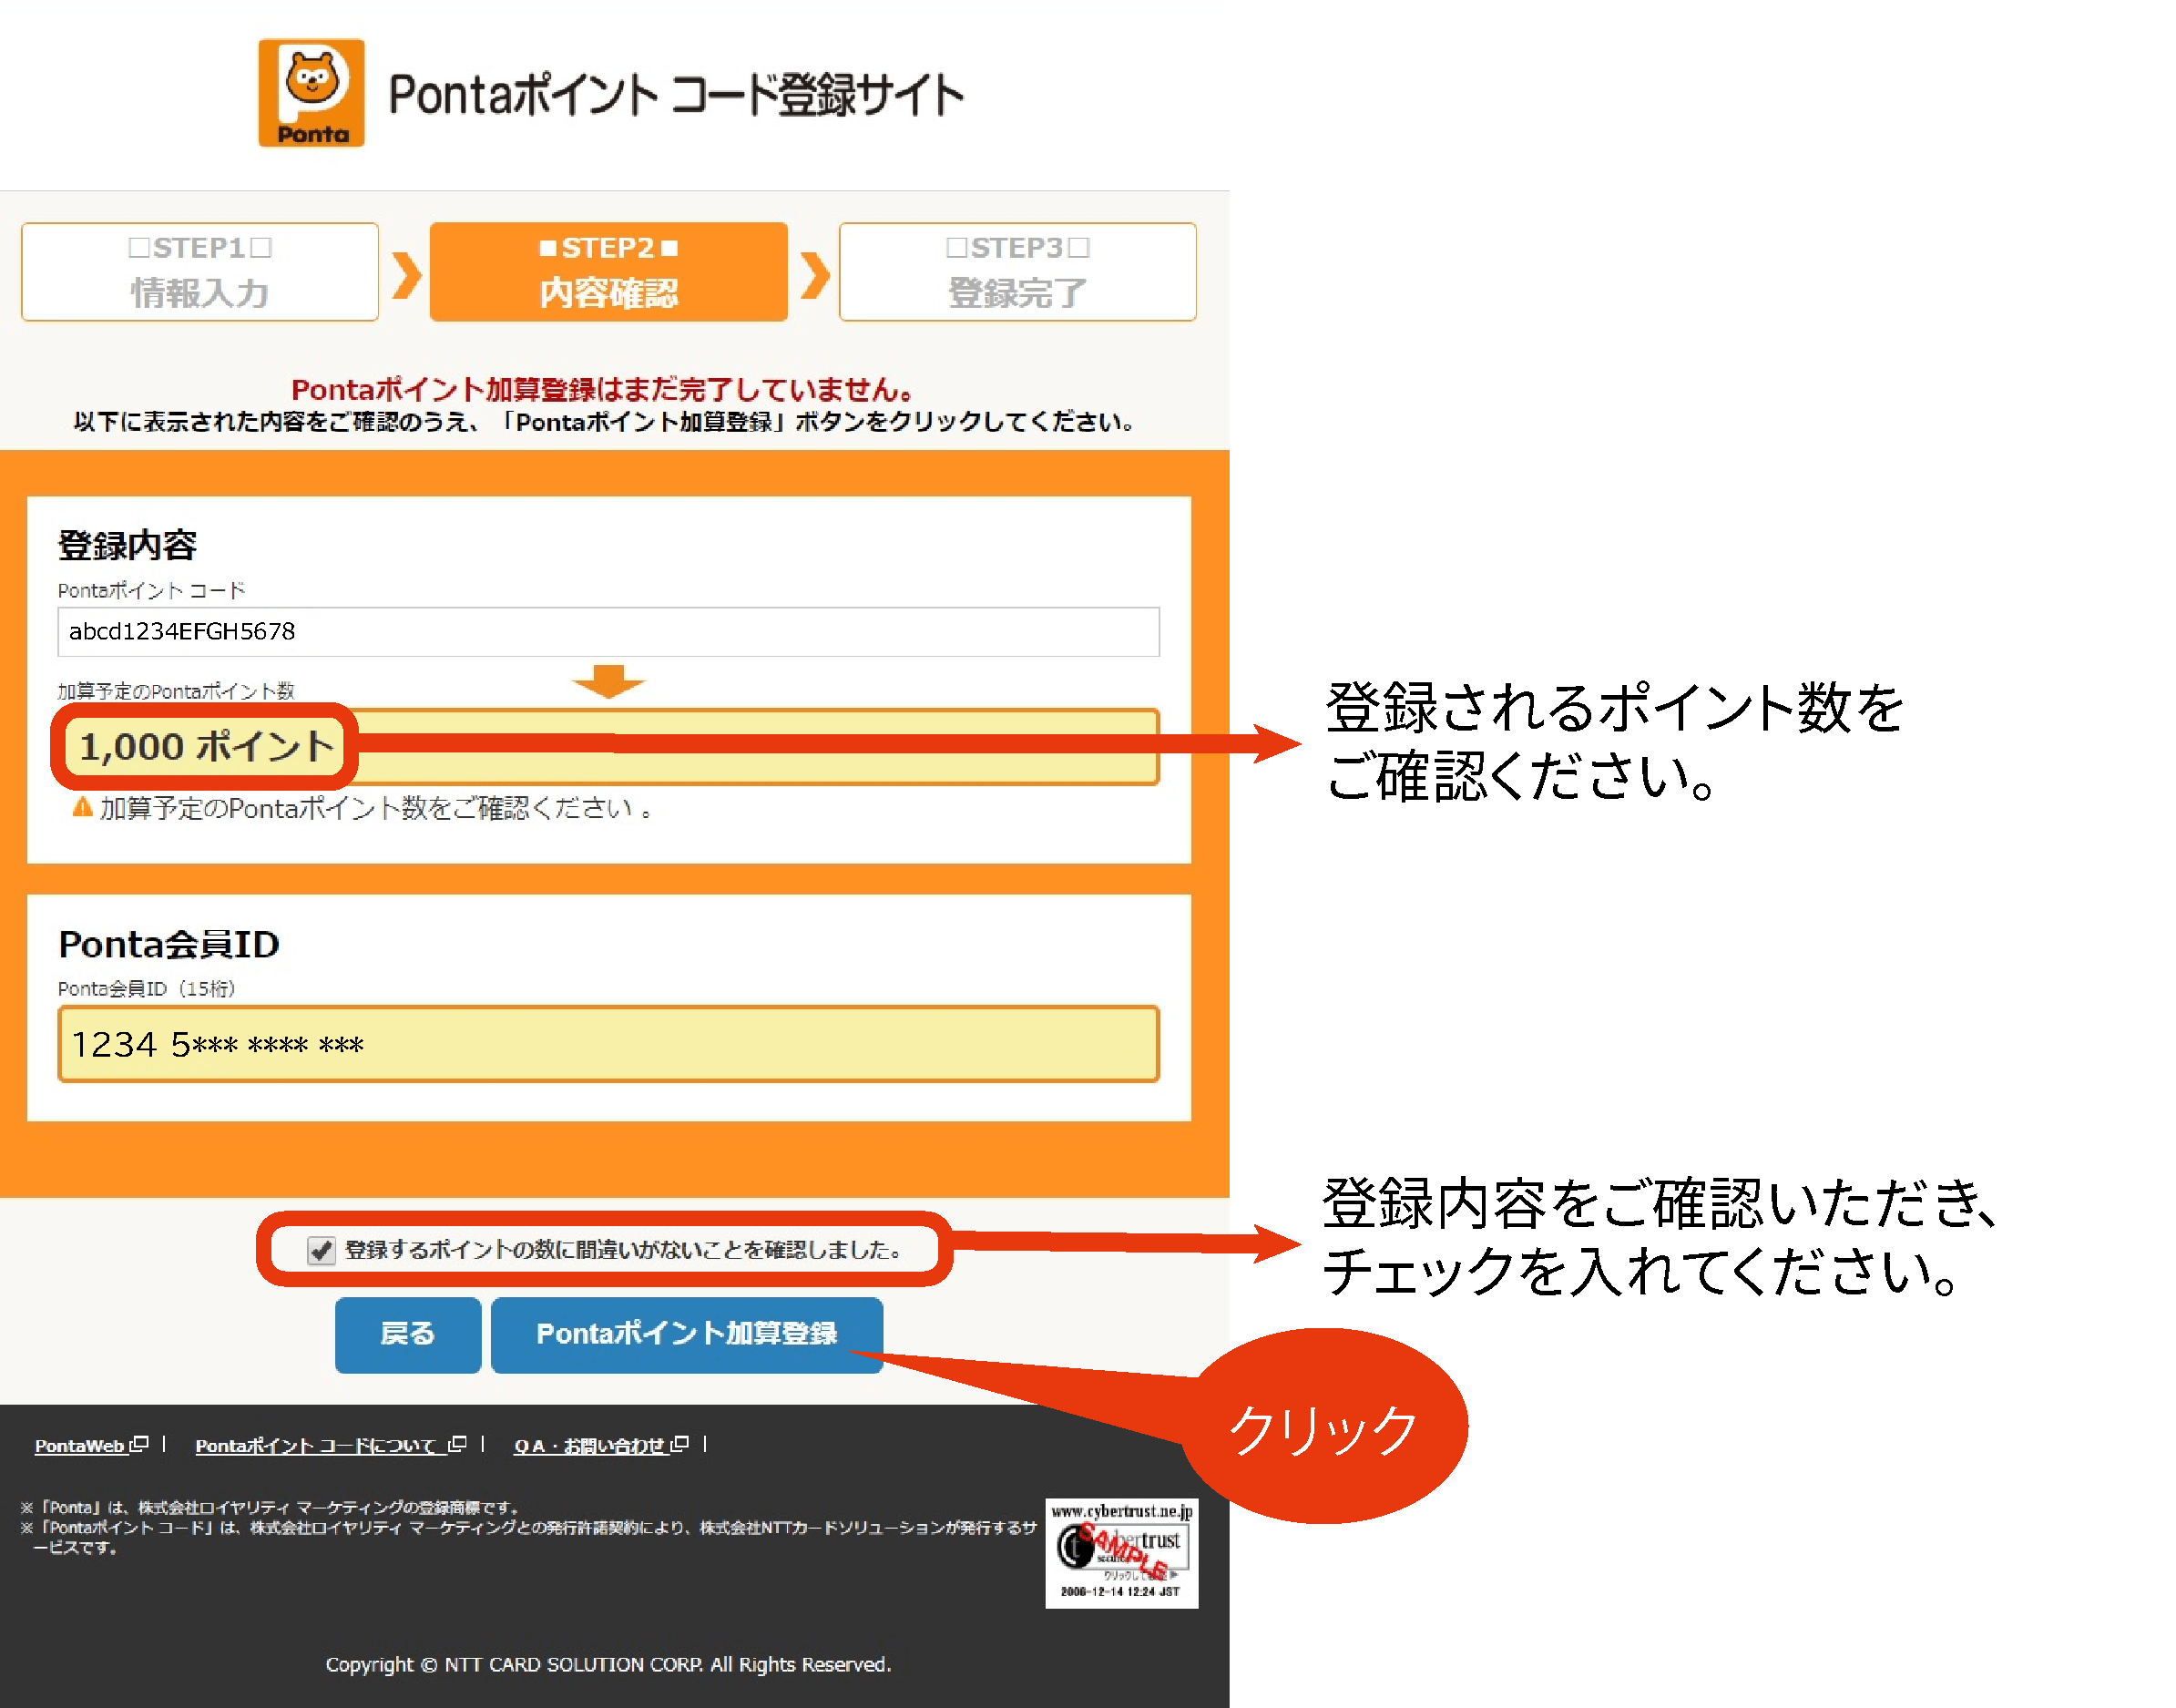Select the STEP1 情報入力 step
The height and width of the screenshot is (1708, 2176).
pyautogui.click(x=200, y=272)
